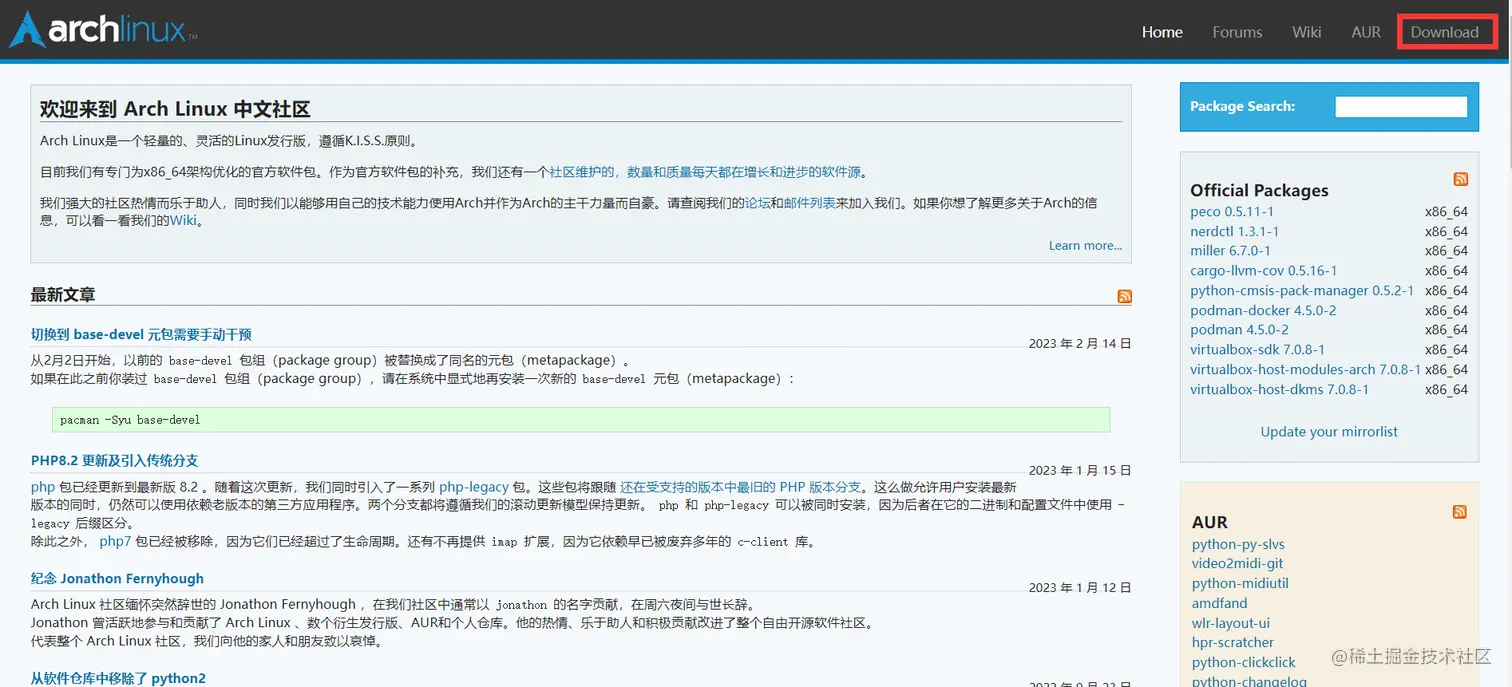Open article 切换到 base-devel 元包需要手动干预
The image size is (1512, 687).
141,334
